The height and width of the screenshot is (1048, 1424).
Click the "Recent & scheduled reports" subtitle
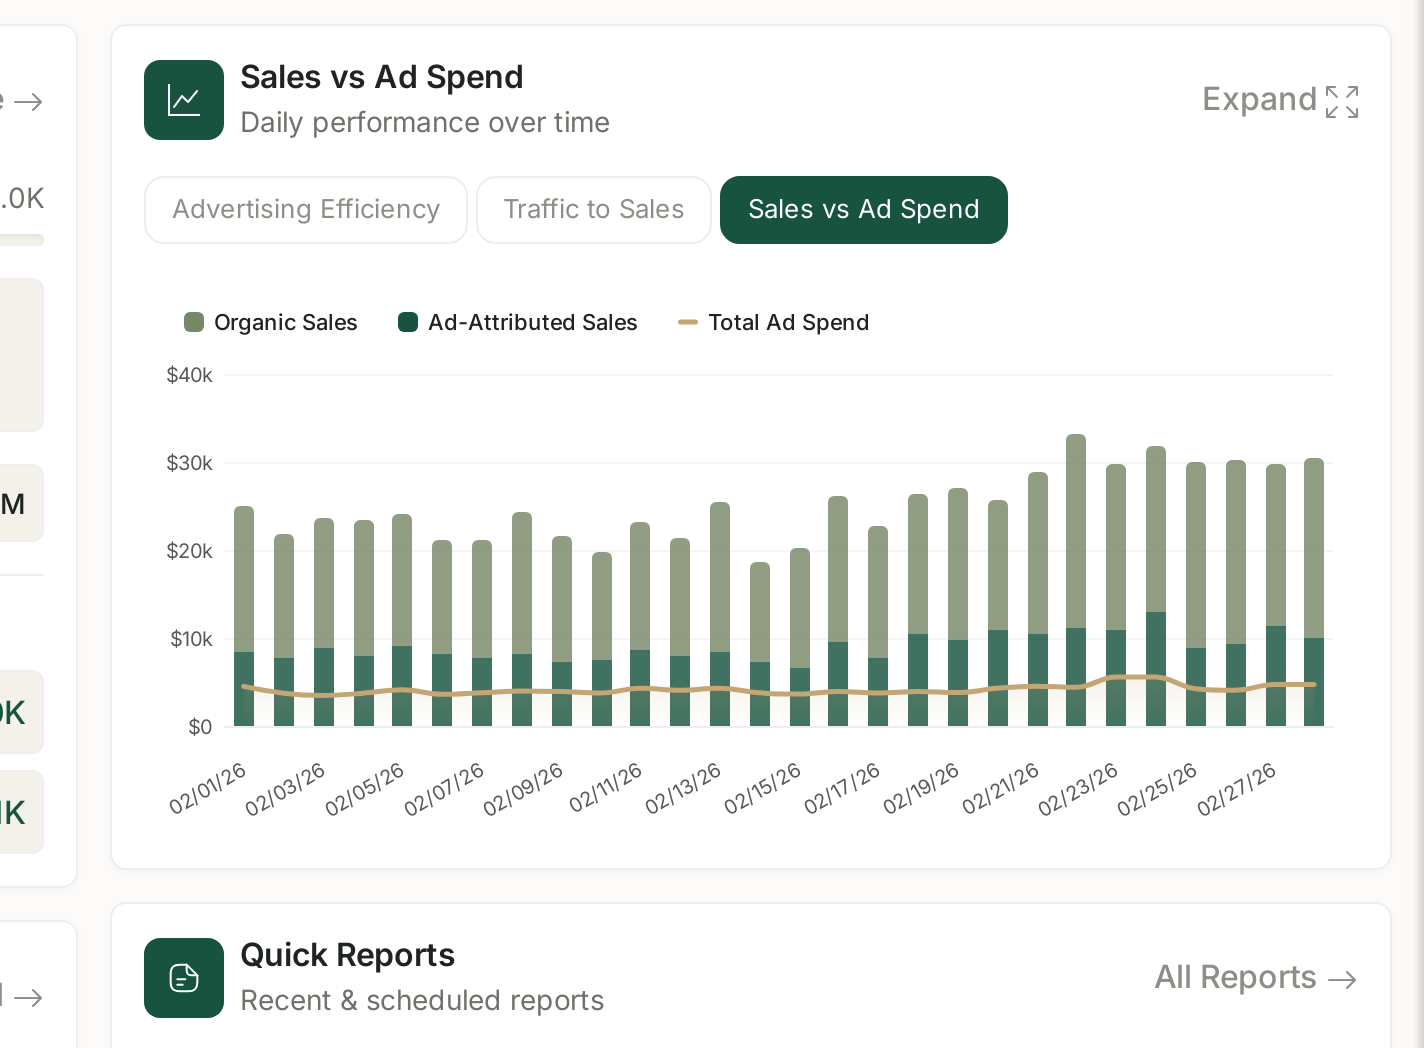(422, 1000)
